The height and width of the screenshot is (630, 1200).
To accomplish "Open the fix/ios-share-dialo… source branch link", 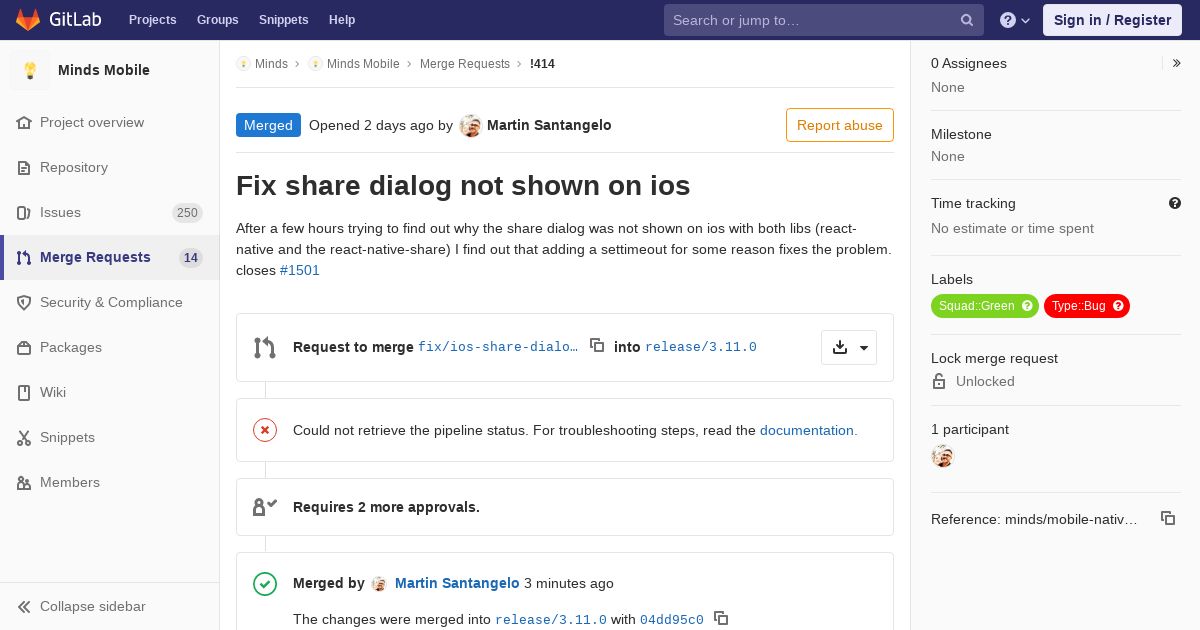I will tap(498, 347).
